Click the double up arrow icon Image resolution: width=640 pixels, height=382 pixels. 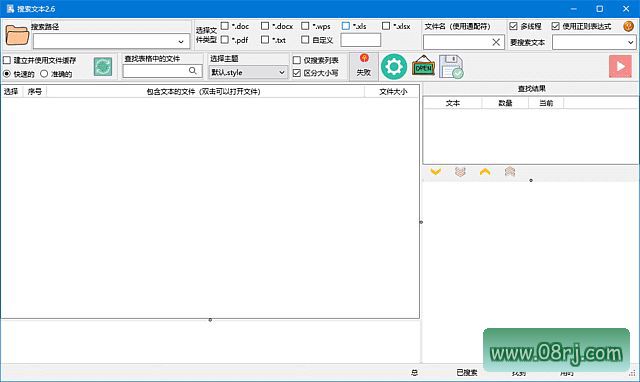tap(510, 171)
